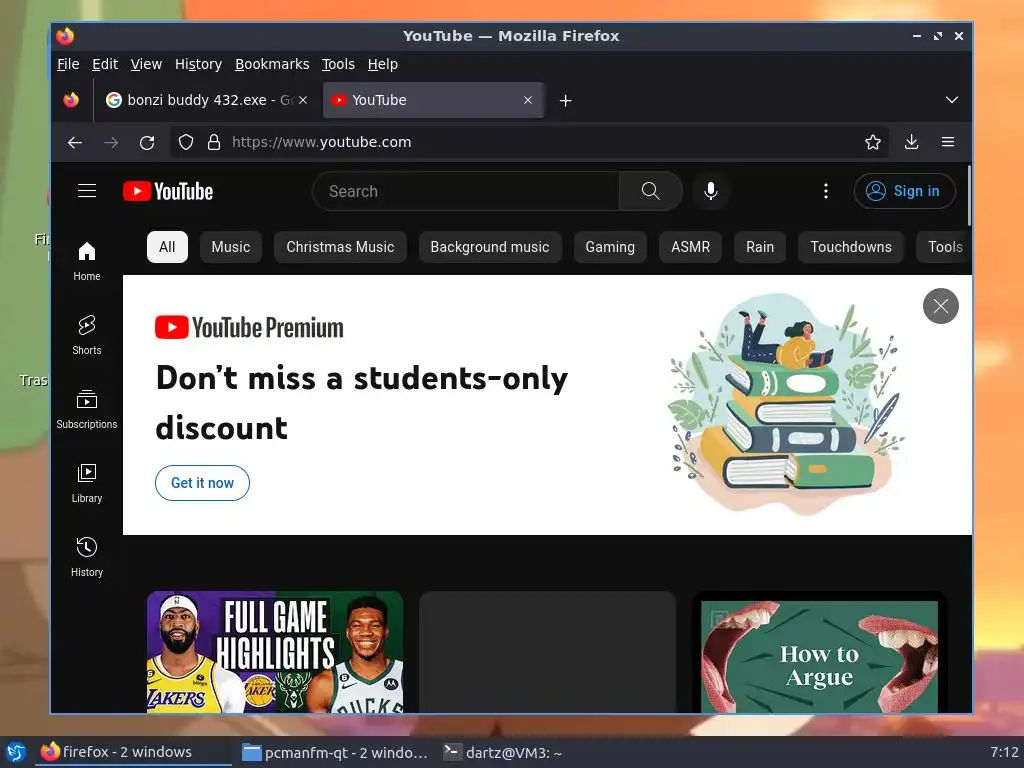Screen dimensions: 1024x768
Task: Open the View menu
Action: pos(146,64)
